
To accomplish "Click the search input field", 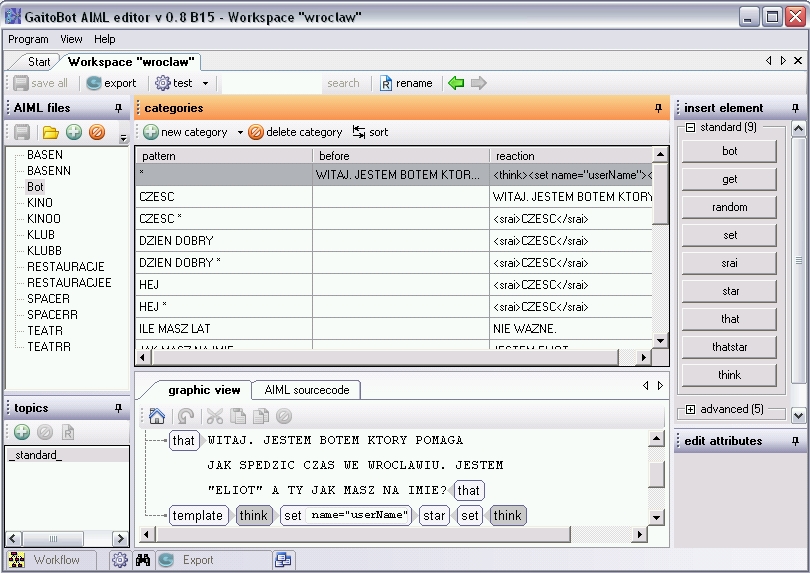I will (x=271, y=83).
